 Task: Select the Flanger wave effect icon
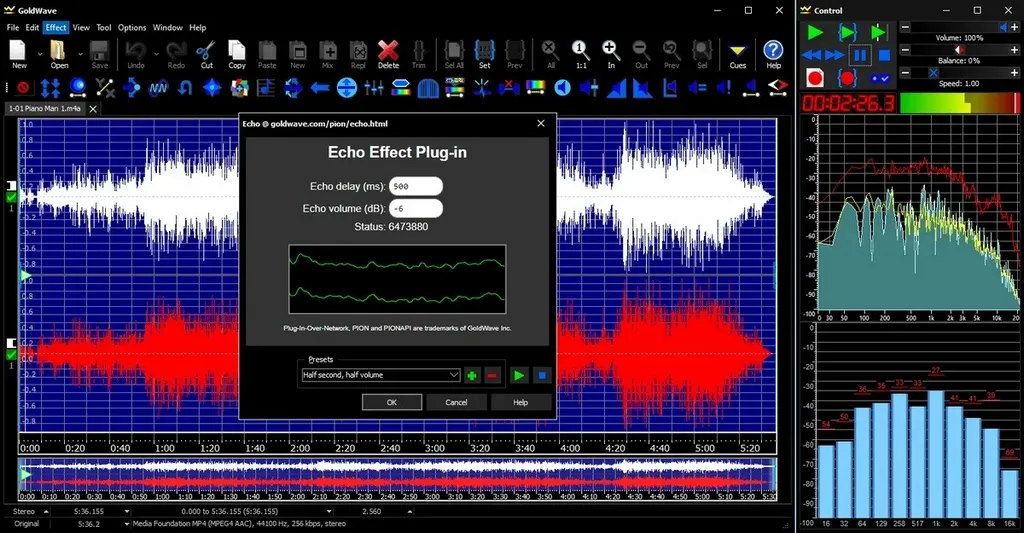158,87
